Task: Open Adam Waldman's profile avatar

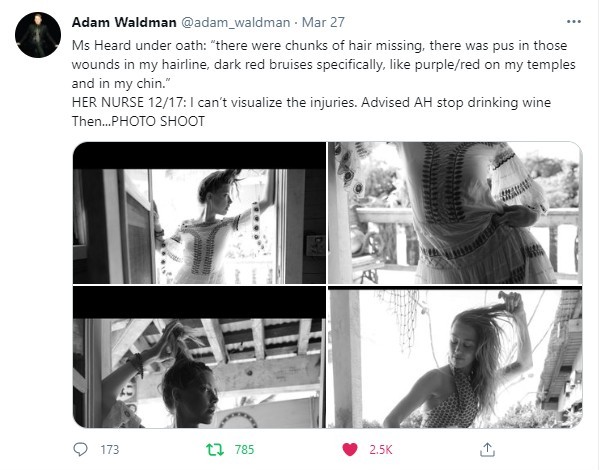Action: (38, 35)
